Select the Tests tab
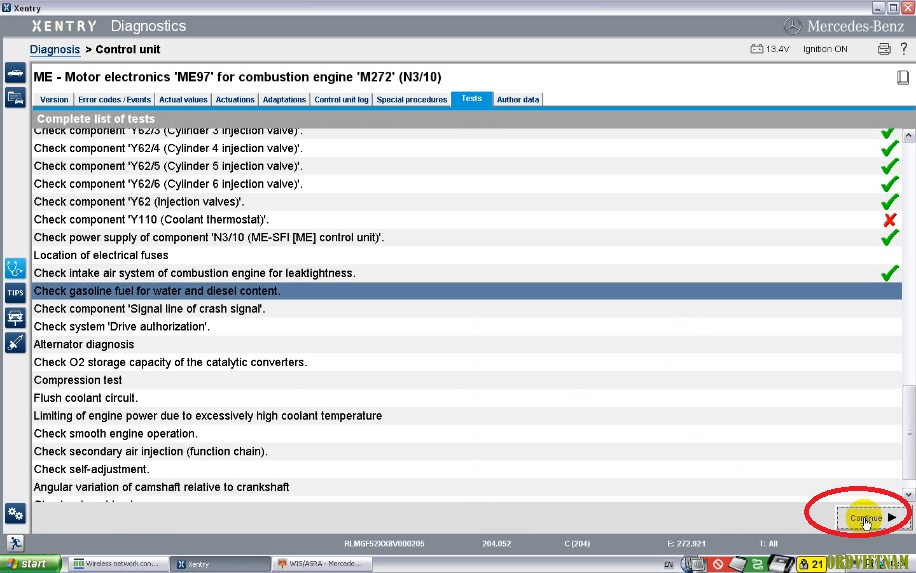916x573 pixels. 471,99
